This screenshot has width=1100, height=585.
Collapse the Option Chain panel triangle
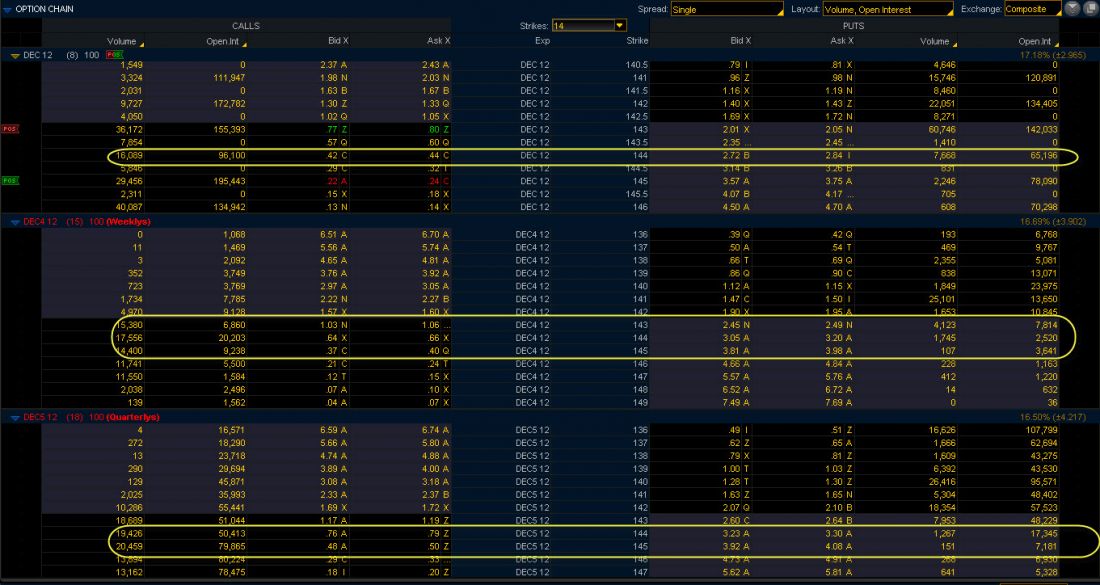tap(7, 8)
